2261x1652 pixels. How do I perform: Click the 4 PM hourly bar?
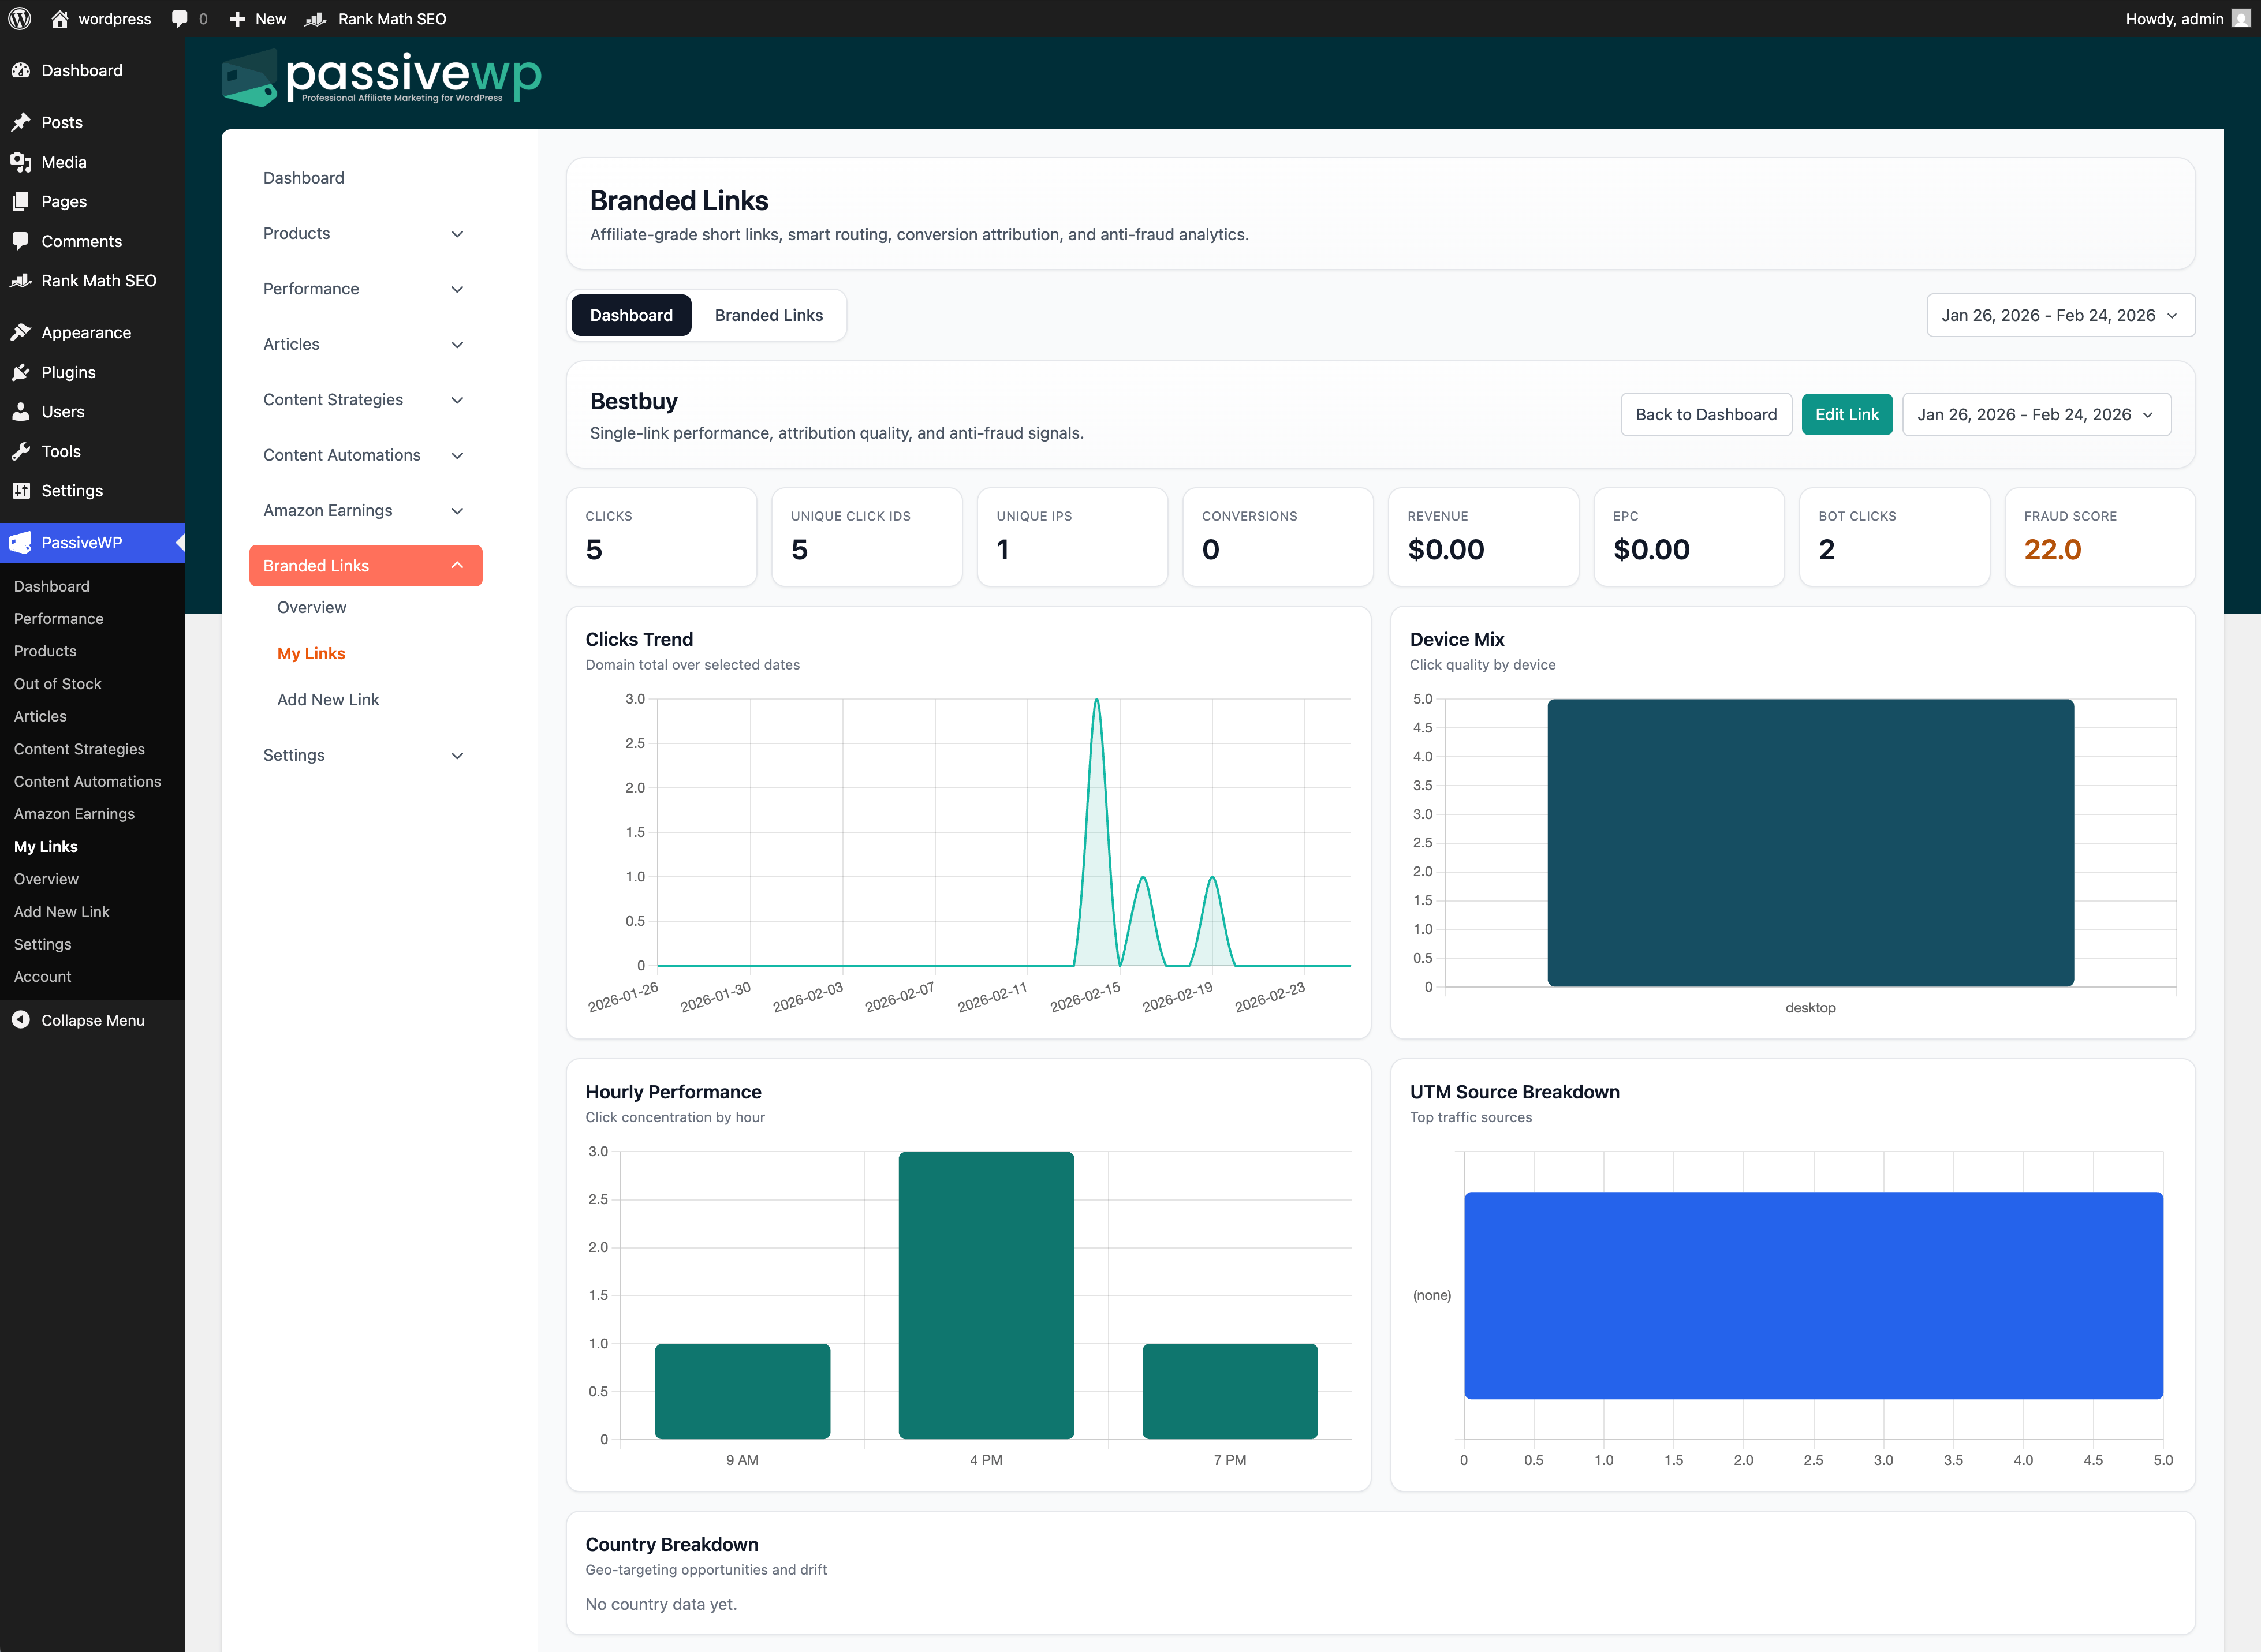click(985, 1295)
